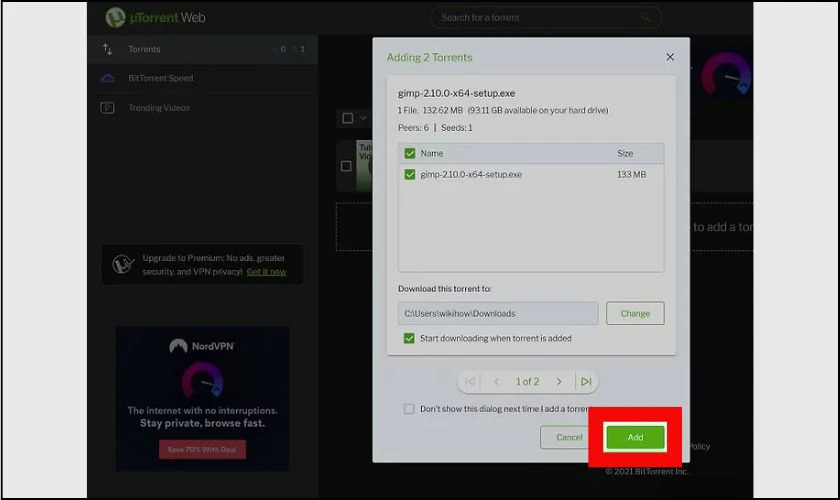840x500 pixels.
Task: Click the µTorrent Web logo
Action: (155, 18)
